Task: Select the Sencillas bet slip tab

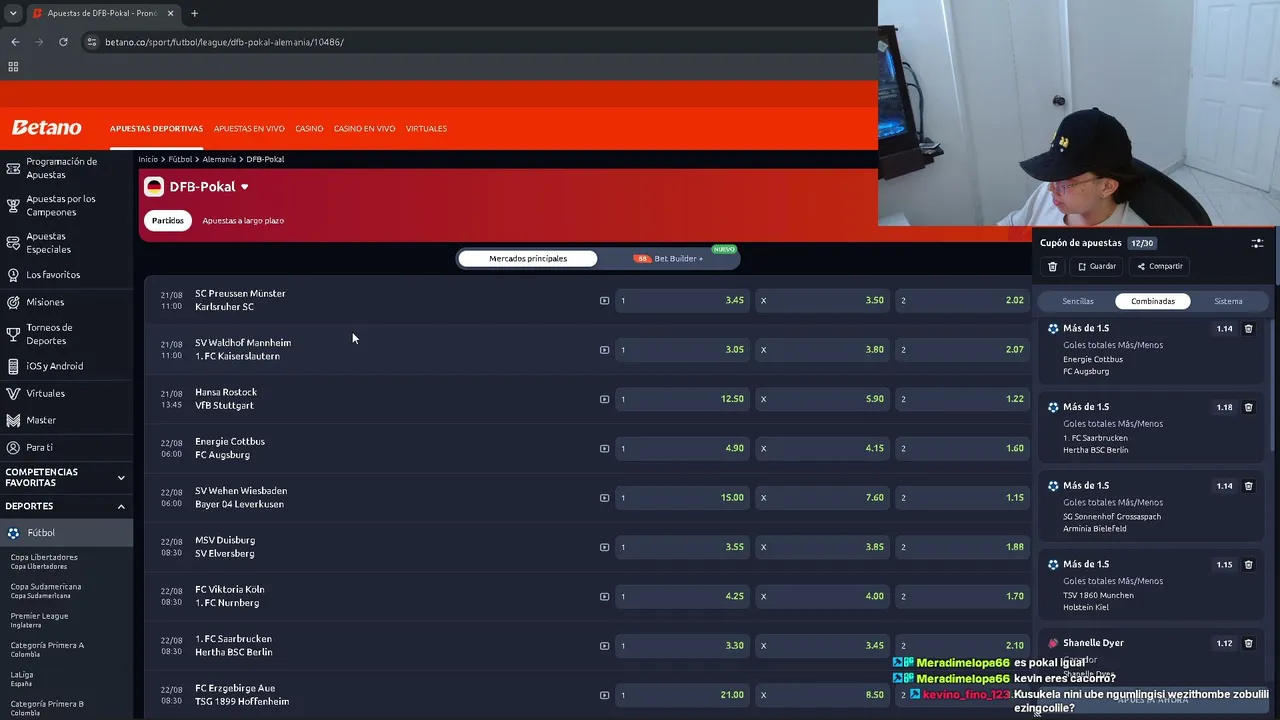Action: (1078, 301)
